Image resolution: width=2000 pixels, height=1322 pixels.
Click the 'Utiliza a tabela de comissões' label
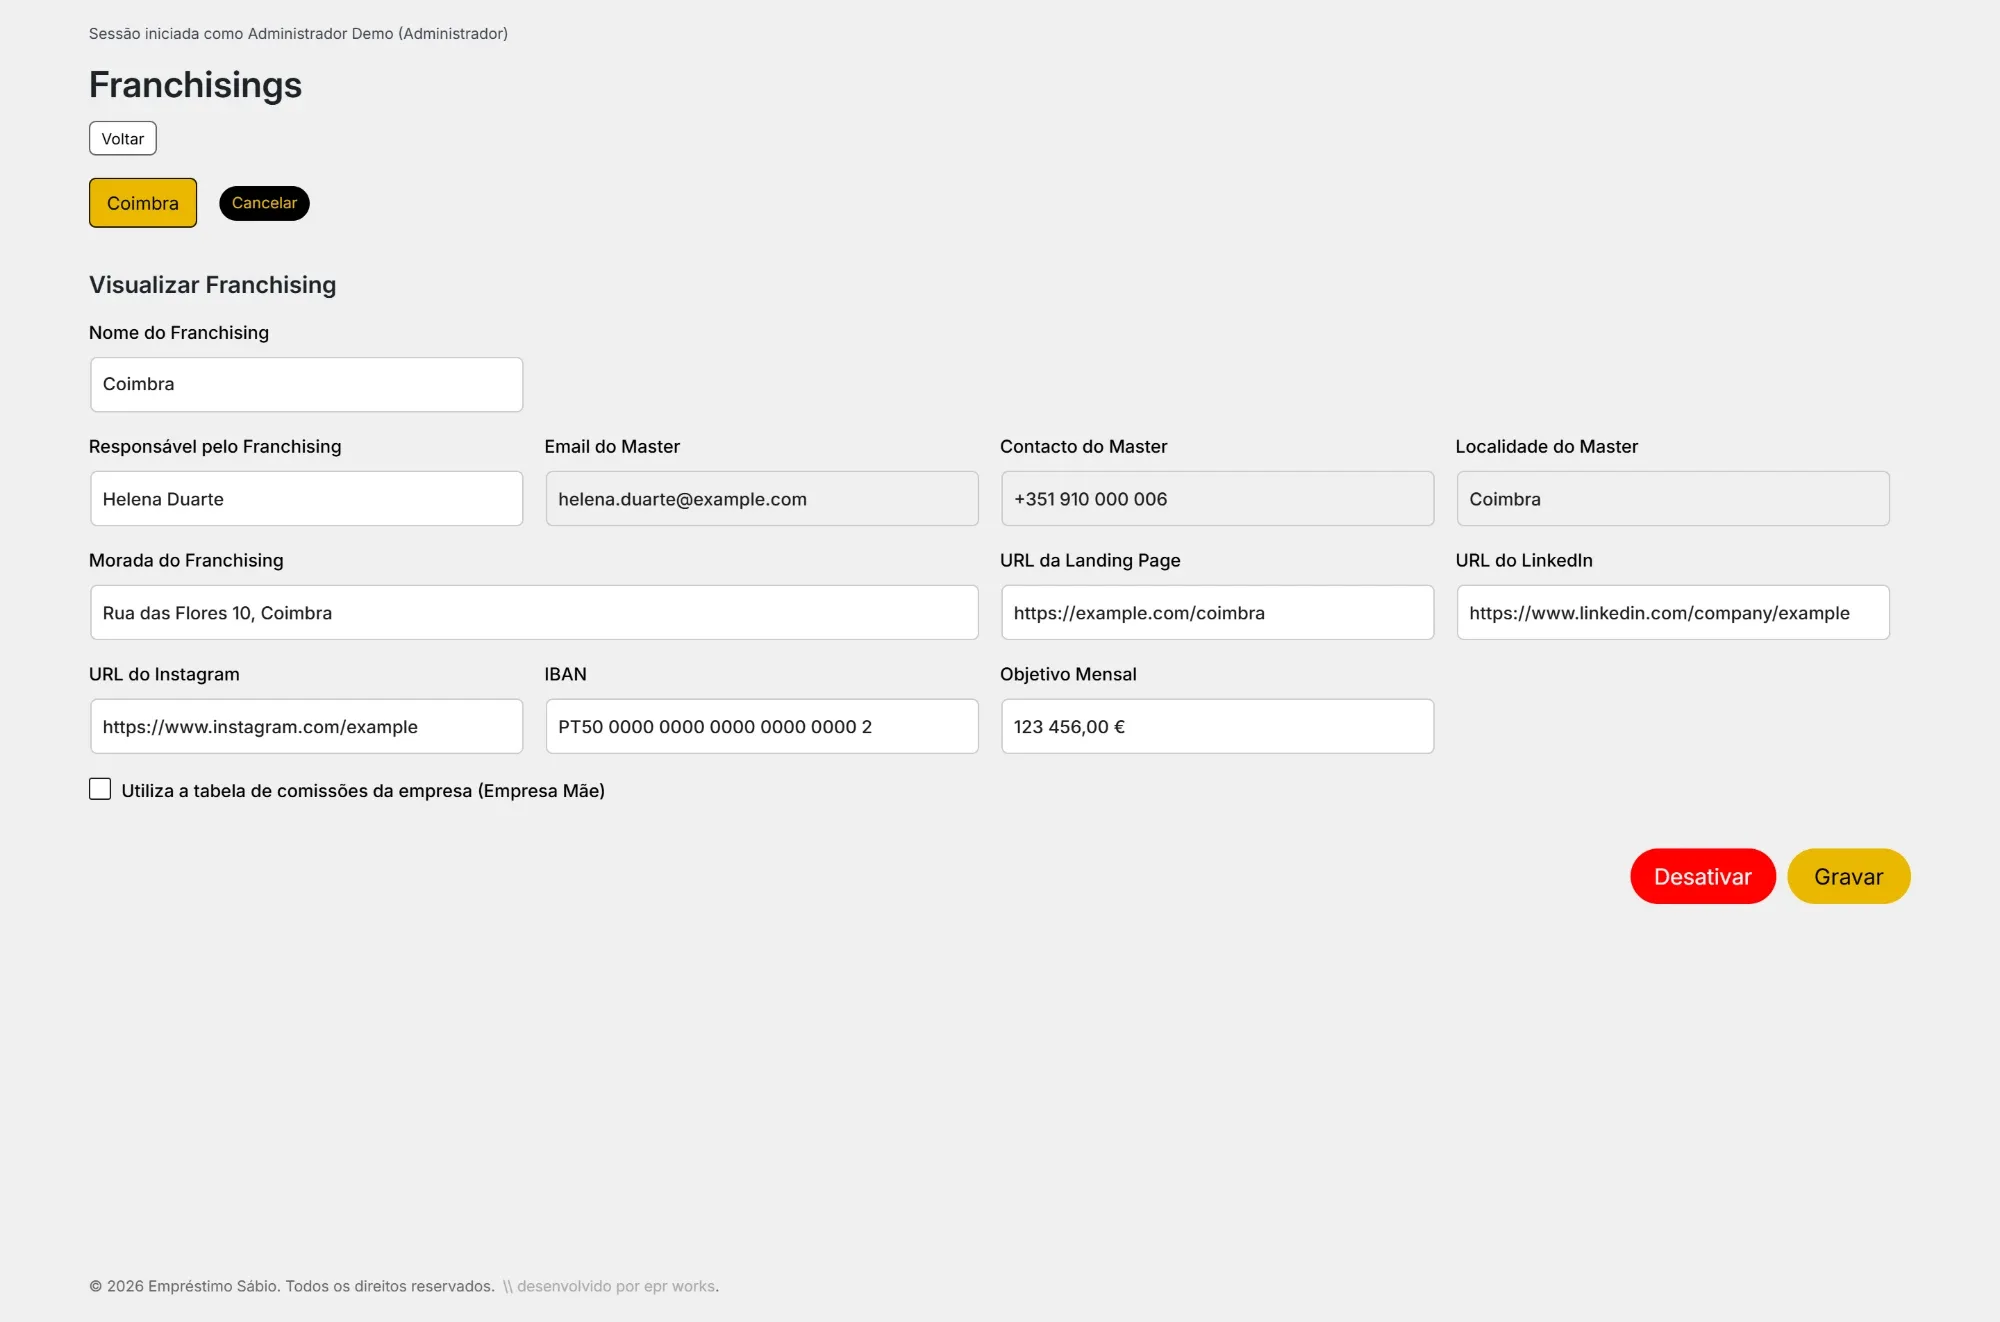[x=363, y=790]
